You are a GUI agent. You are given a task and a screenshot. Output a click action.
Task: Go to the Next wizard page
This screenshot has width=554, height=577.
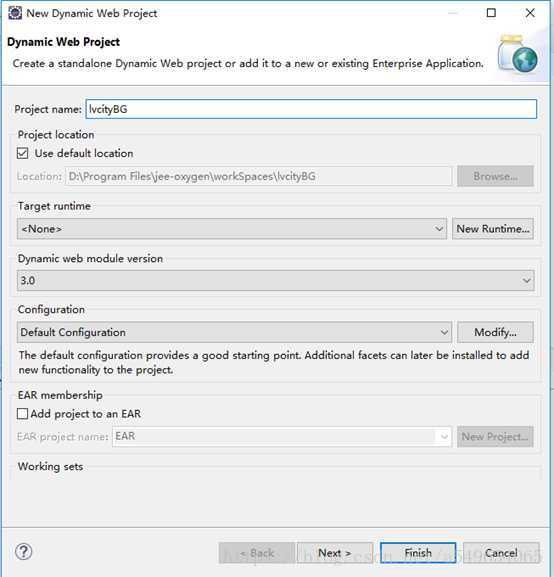point(335,553)
